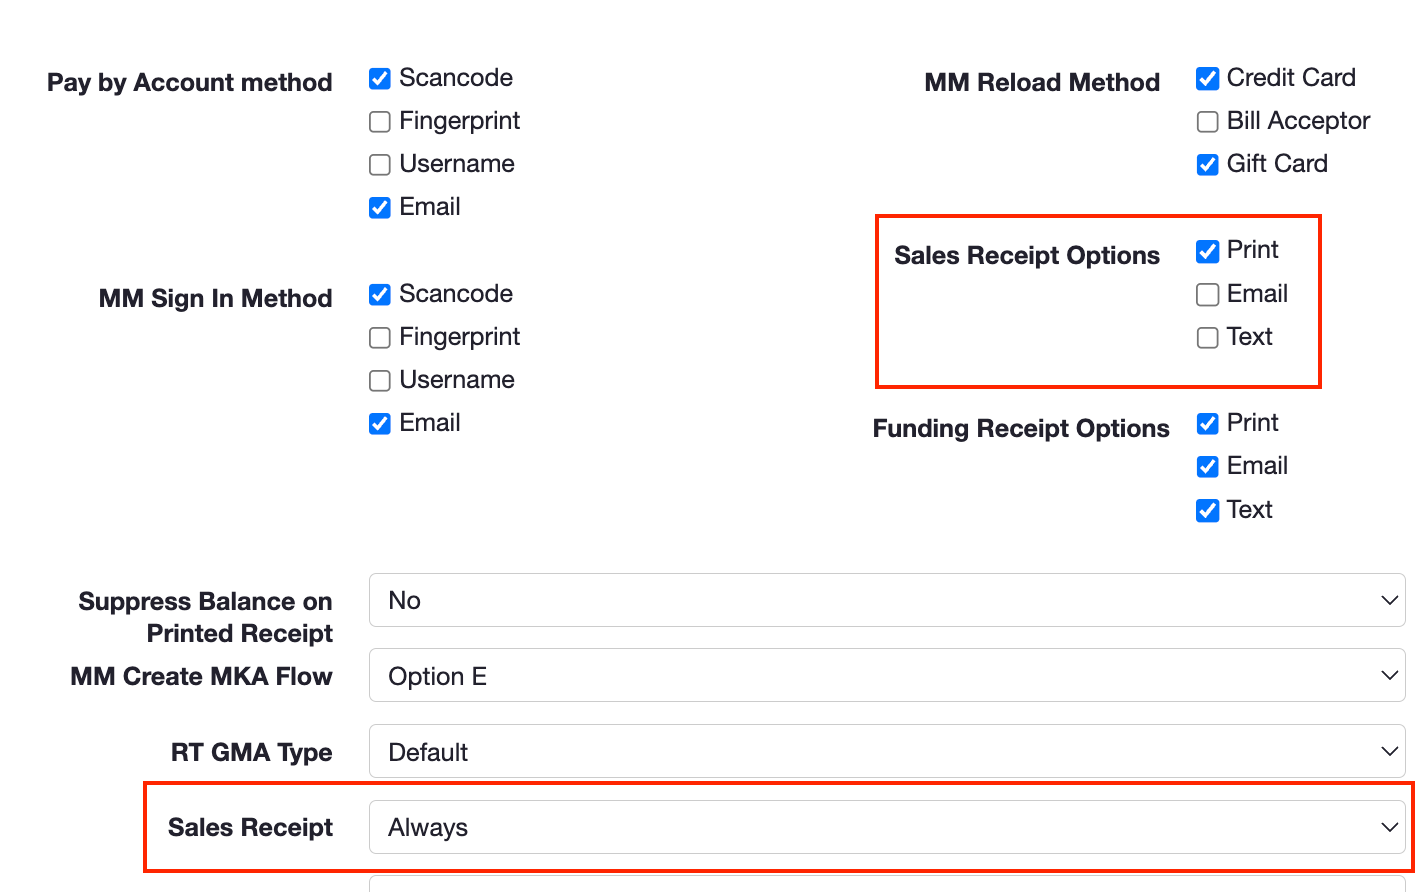This screenshot has width=1428, height=892.
Task: Check Username under MM Sign In Method
Action: 380,381
